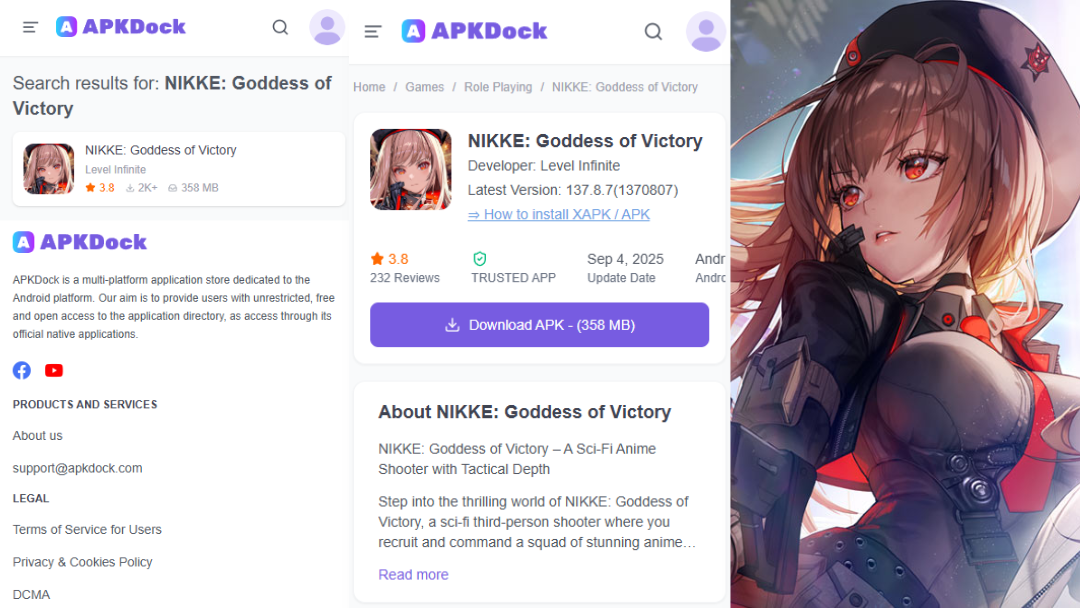Open Games breadcrumb category
The height and width of the screenshot is (608, 1080).
pyautogui.click(x=424, y=87)
